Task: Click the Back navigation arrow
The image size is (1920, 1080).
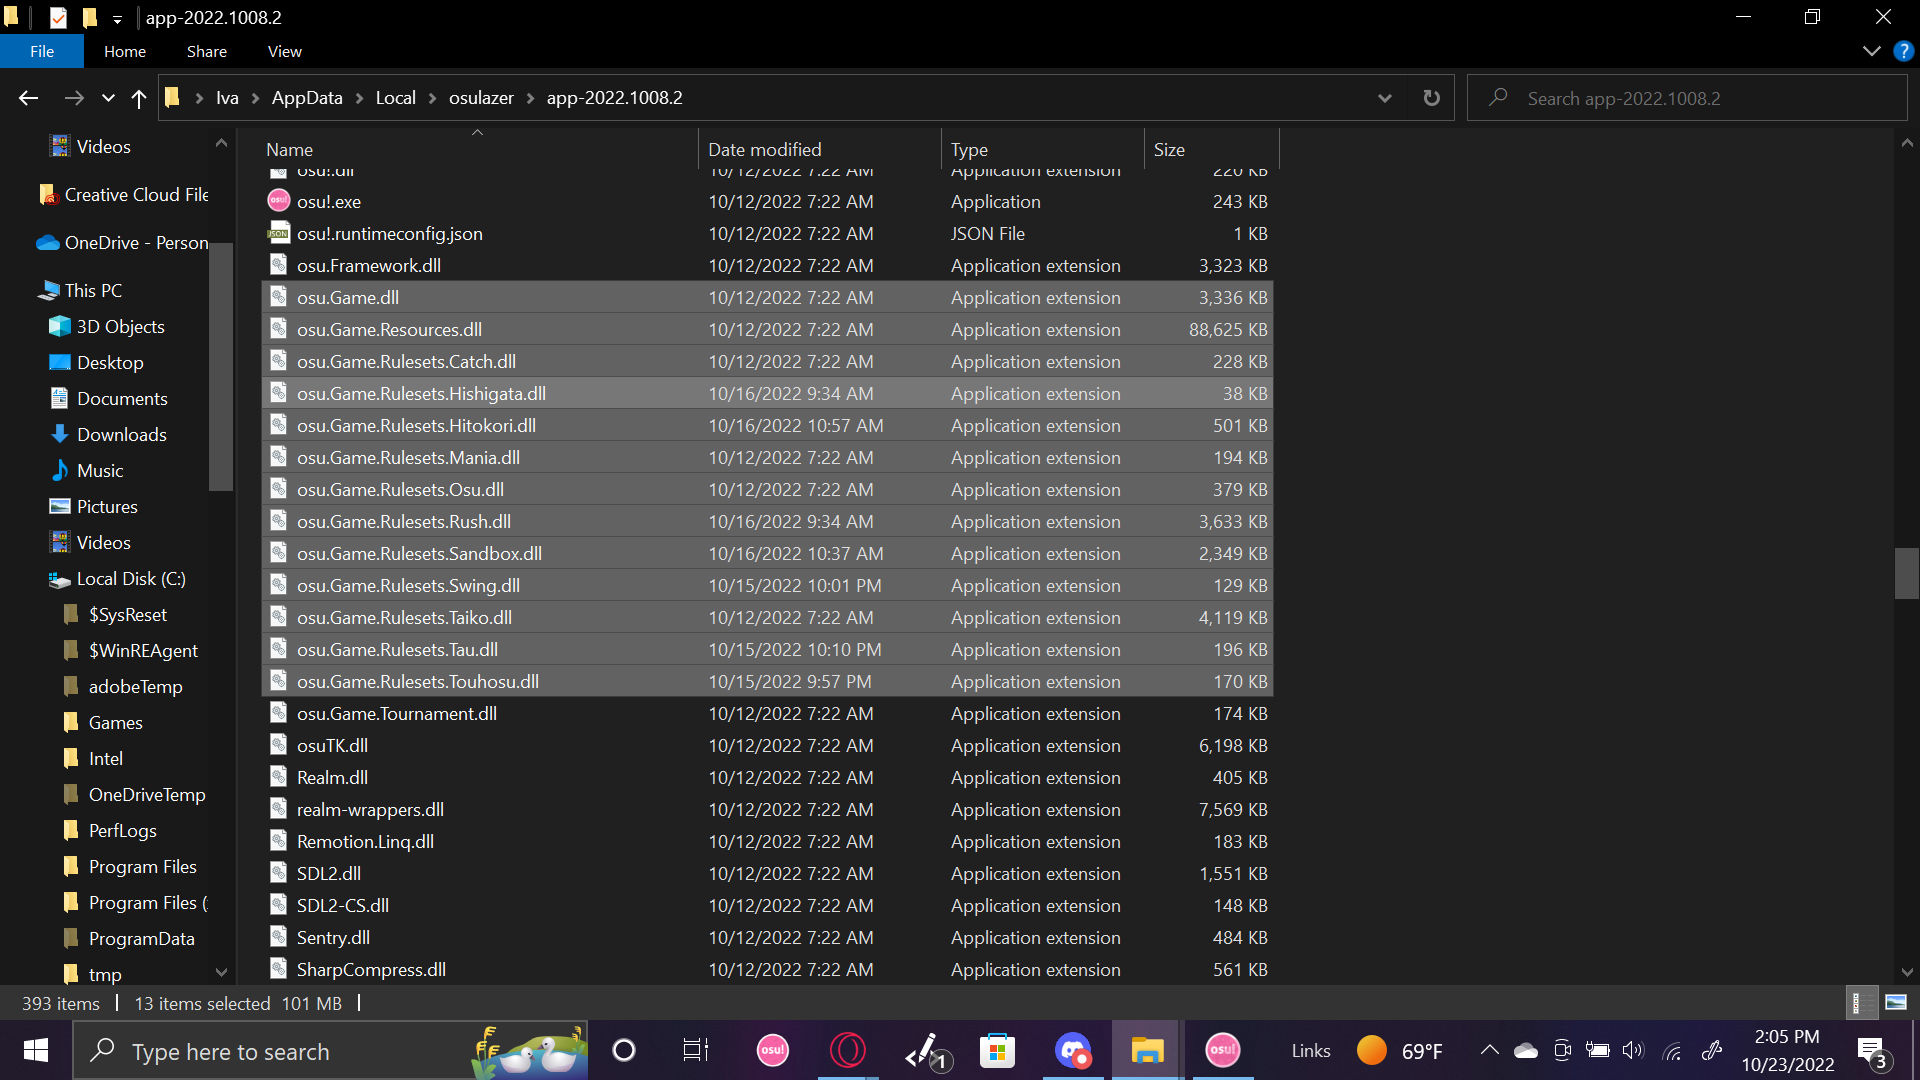Action: [28, 98]
